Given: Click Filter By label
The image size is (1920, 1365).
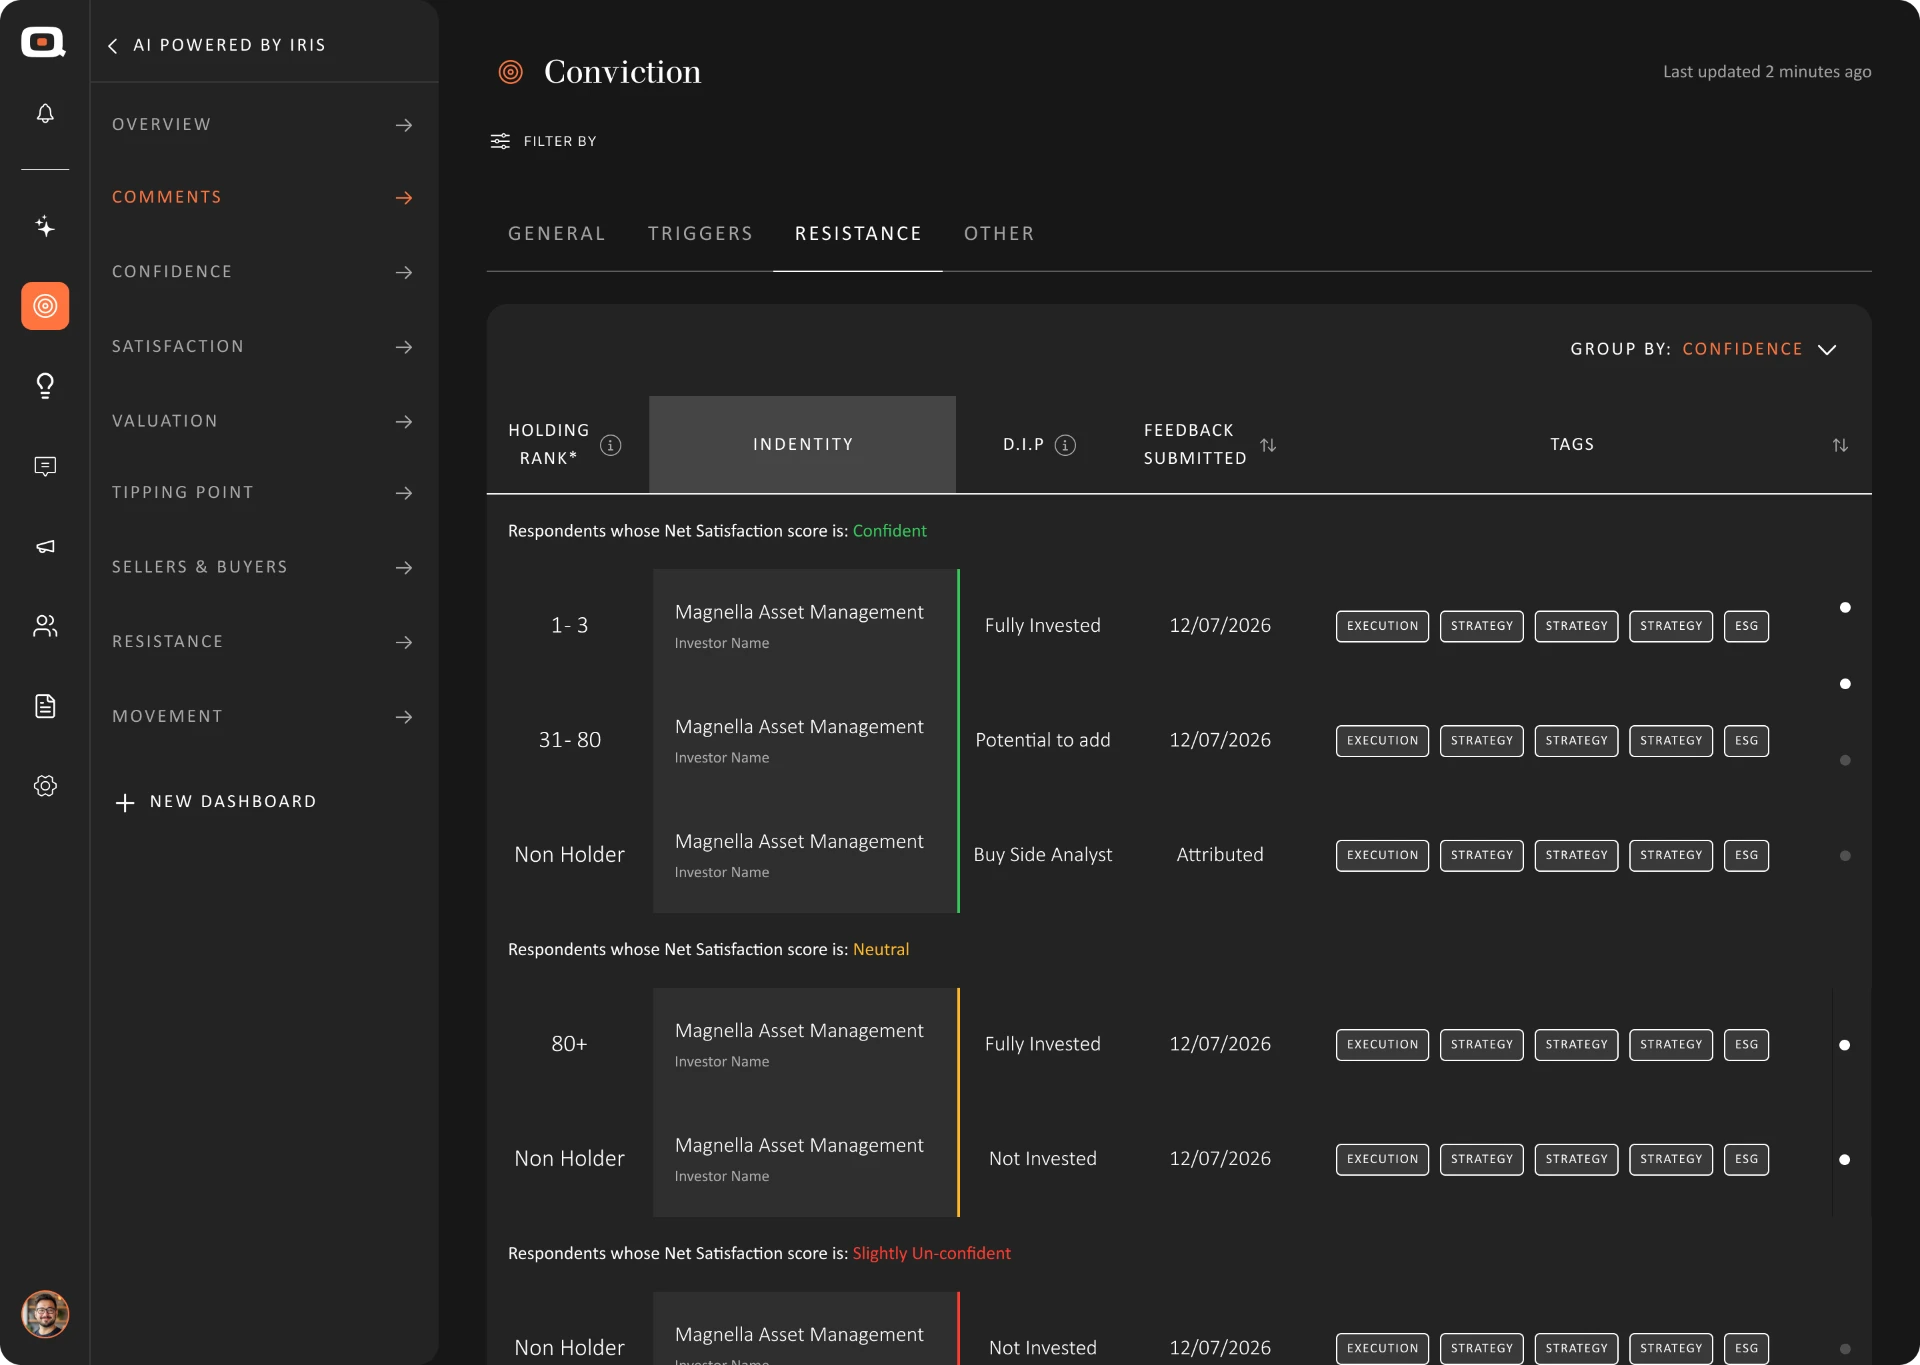Looking at the screenshot, I should [560, 141].
